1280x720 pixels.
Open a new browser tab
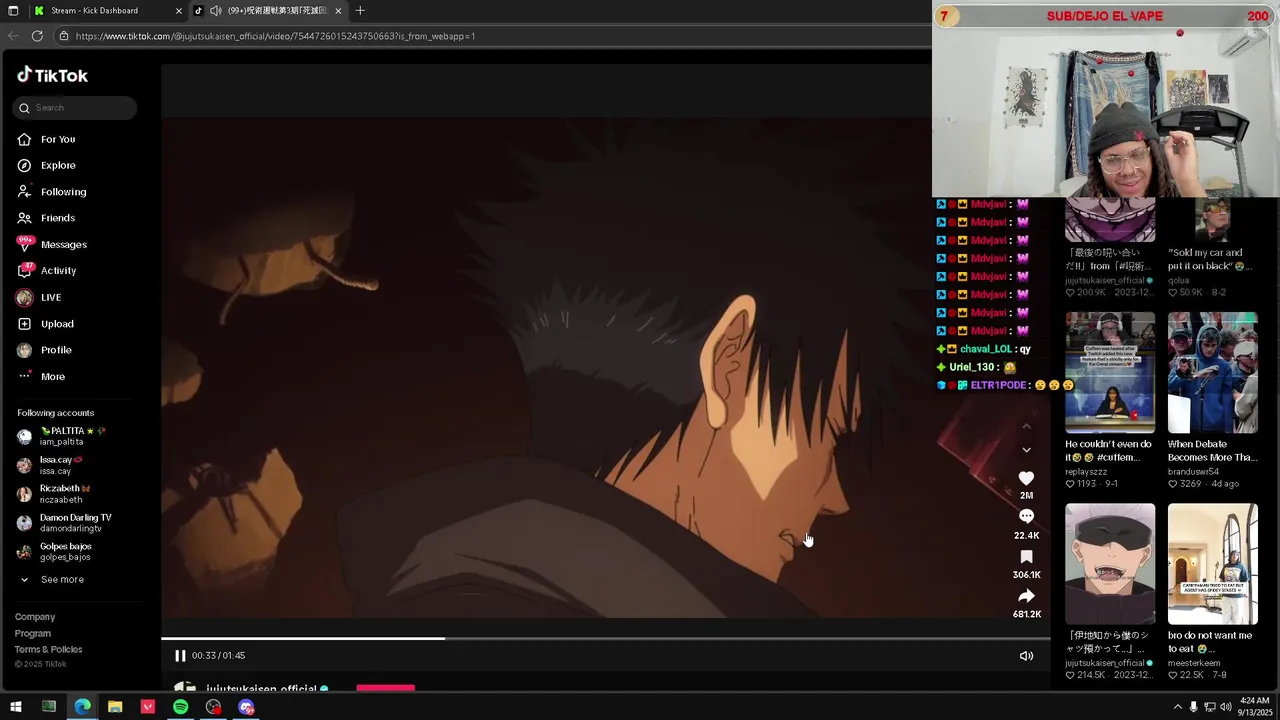click(x=360, y=11)
